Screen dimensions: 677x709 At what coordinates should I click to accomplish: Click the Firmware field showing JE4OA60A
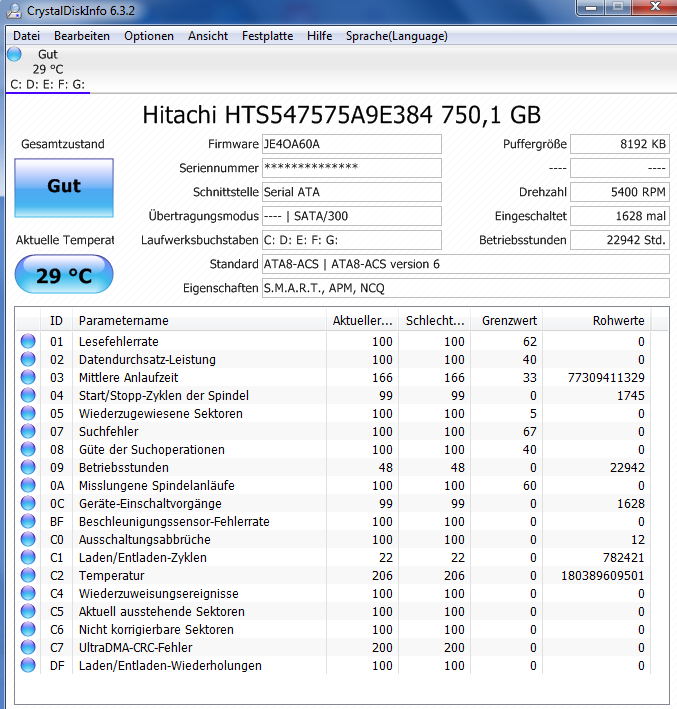point(350,144)
